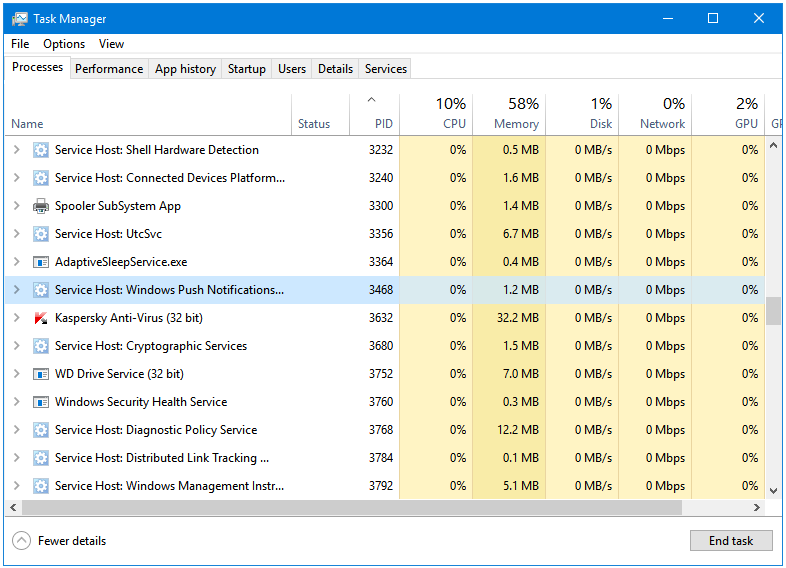Image resolution: width=786 pixels, height=568 pixels.
Task: Click the Diagnostic Policy Service gear icon
Action: pos(41,430)
